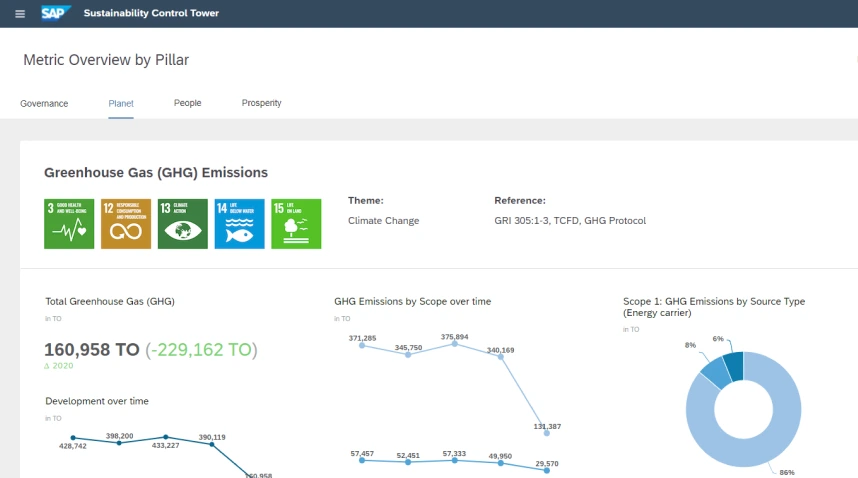This screenshot has width=858, height=478.
Task: Select the 57,333 data point
Action: coord(455,460)
